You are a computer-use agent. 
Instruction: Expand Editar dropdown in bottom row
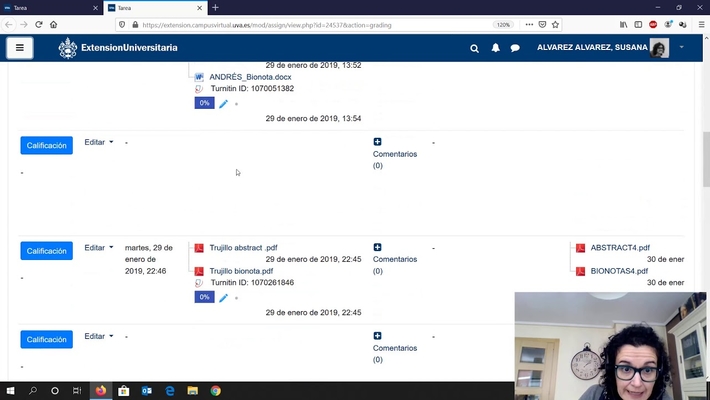pyautogui.click(x=99, y=336)
